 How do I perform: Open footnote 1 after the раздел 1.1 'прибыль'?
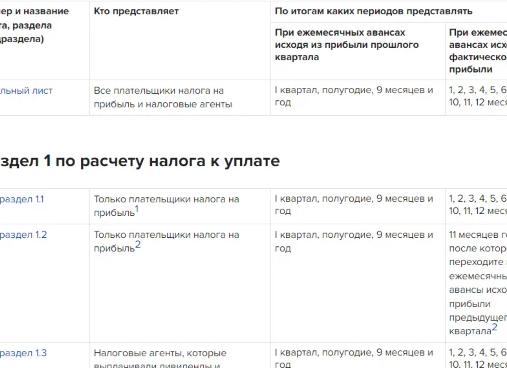tap(137, 210)
